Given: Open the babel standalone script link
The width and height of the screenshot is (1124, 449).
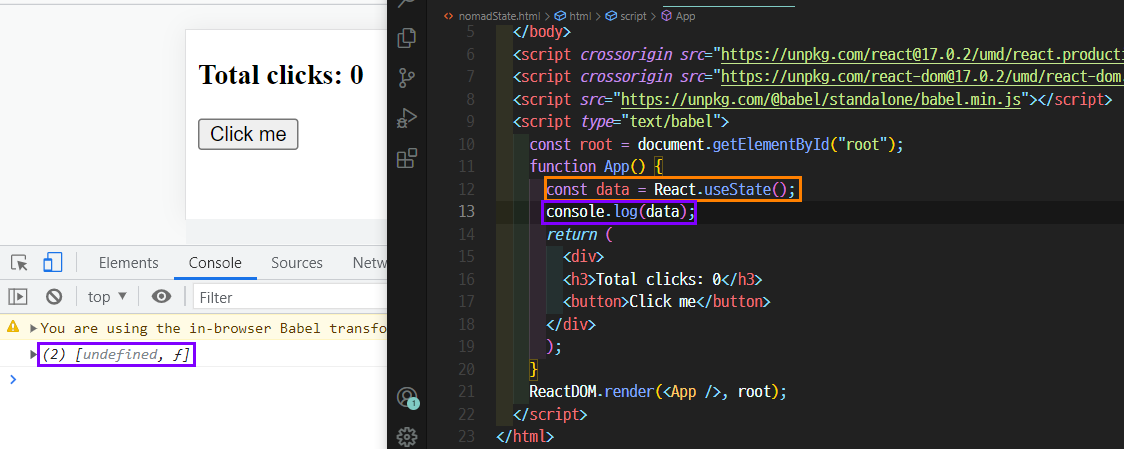Looking at the screenshot, I should 821,99.
